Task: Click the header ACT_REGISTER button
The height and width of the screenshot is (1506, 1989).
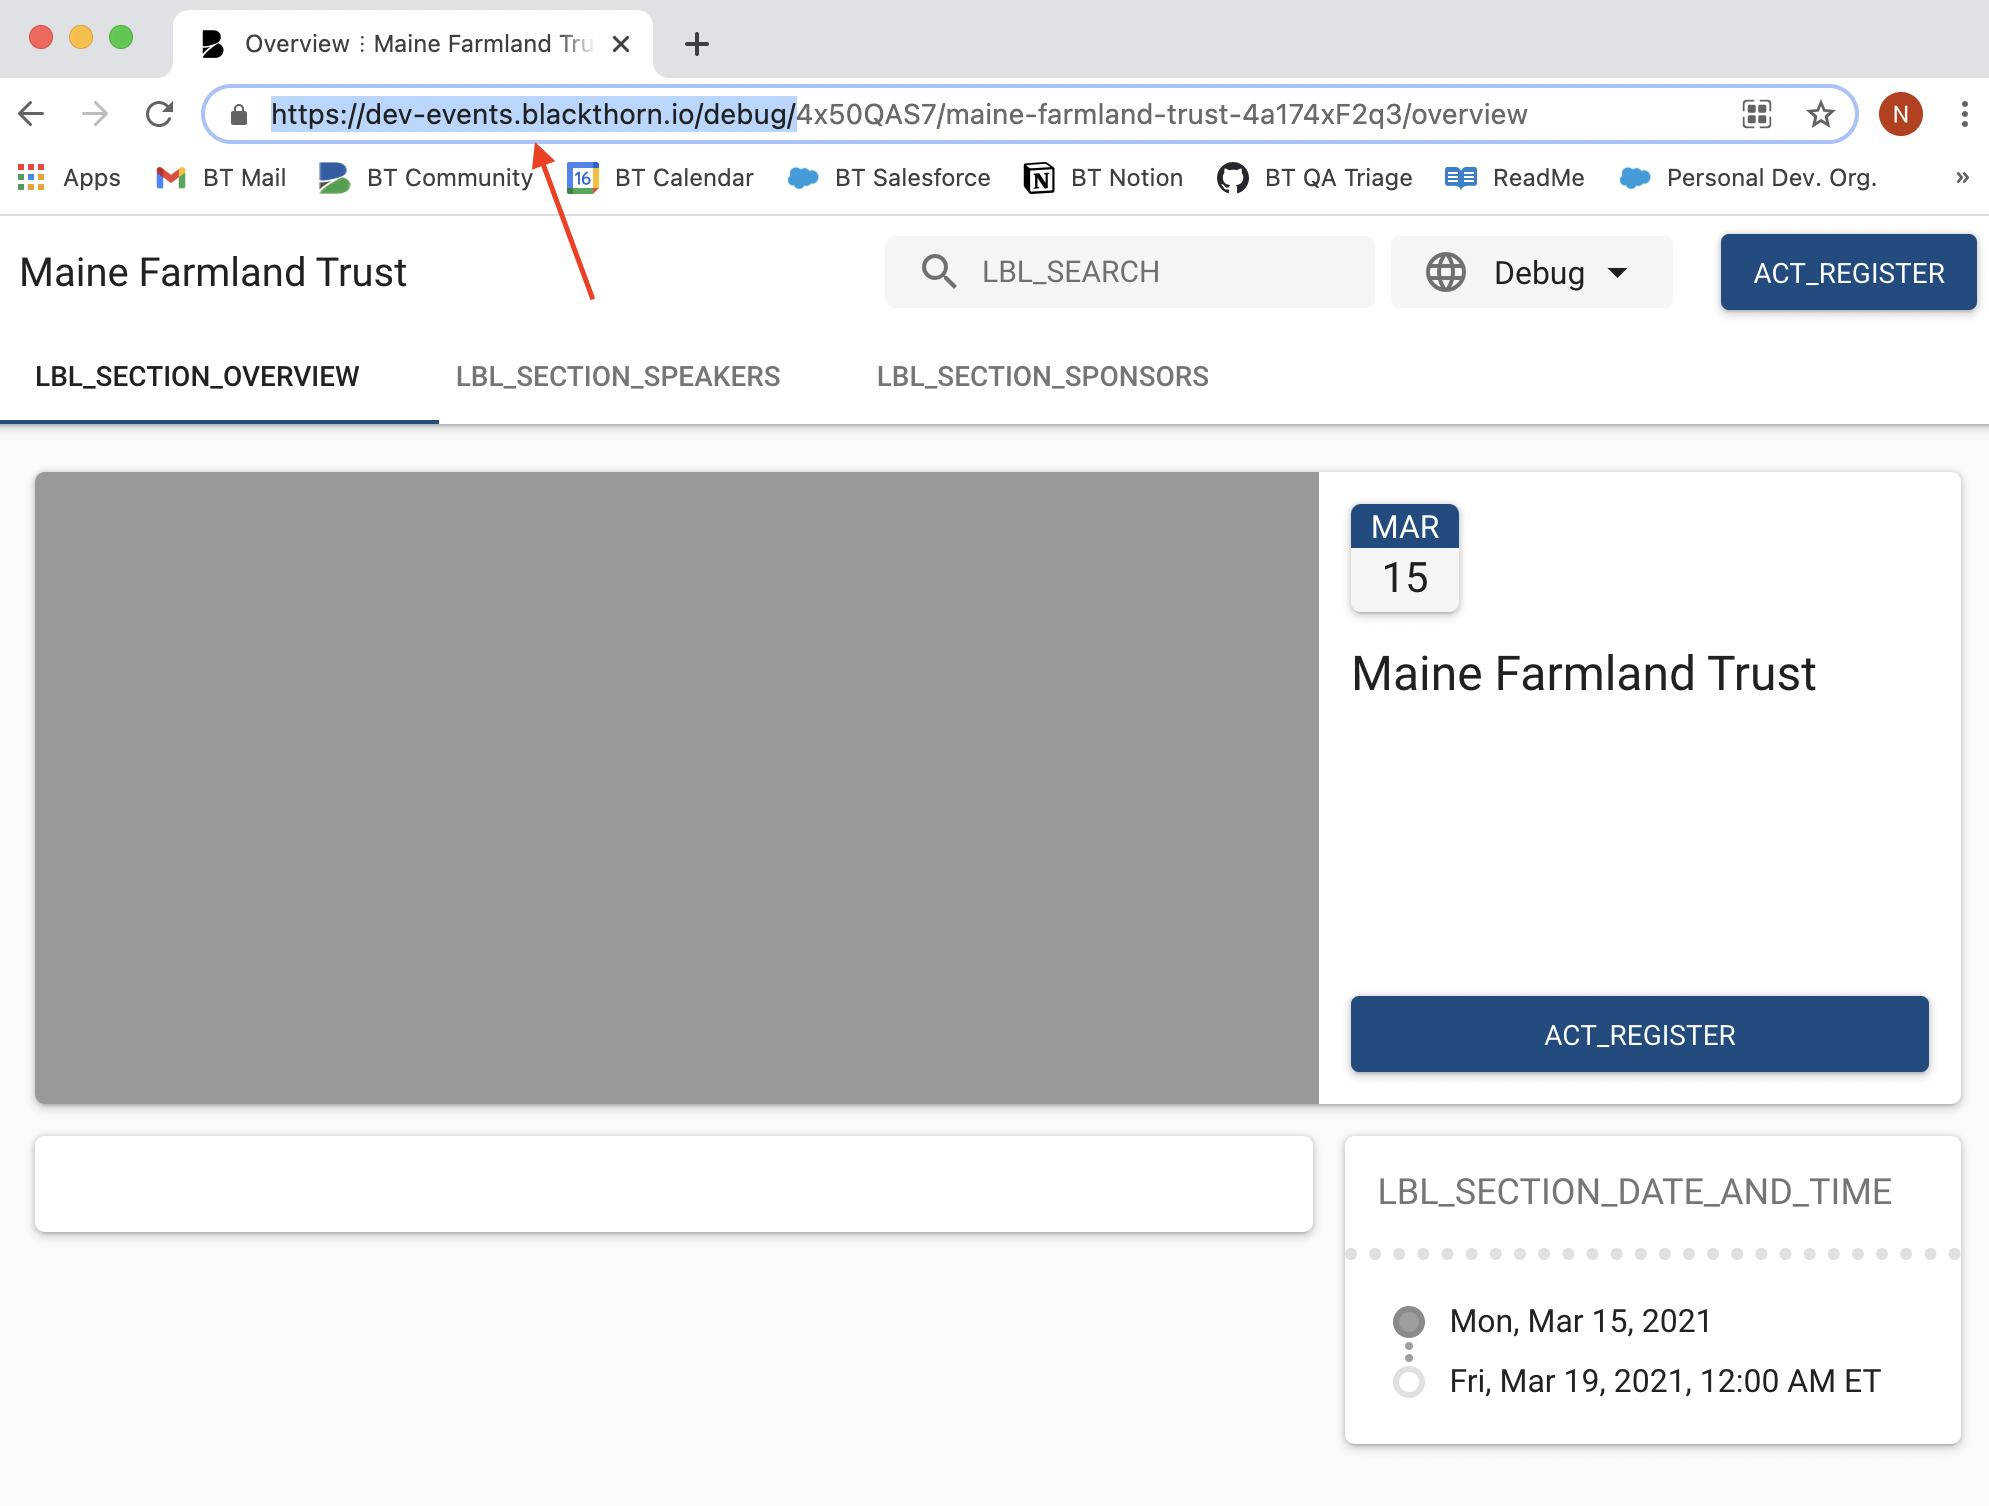Action: coord(1848,272)
